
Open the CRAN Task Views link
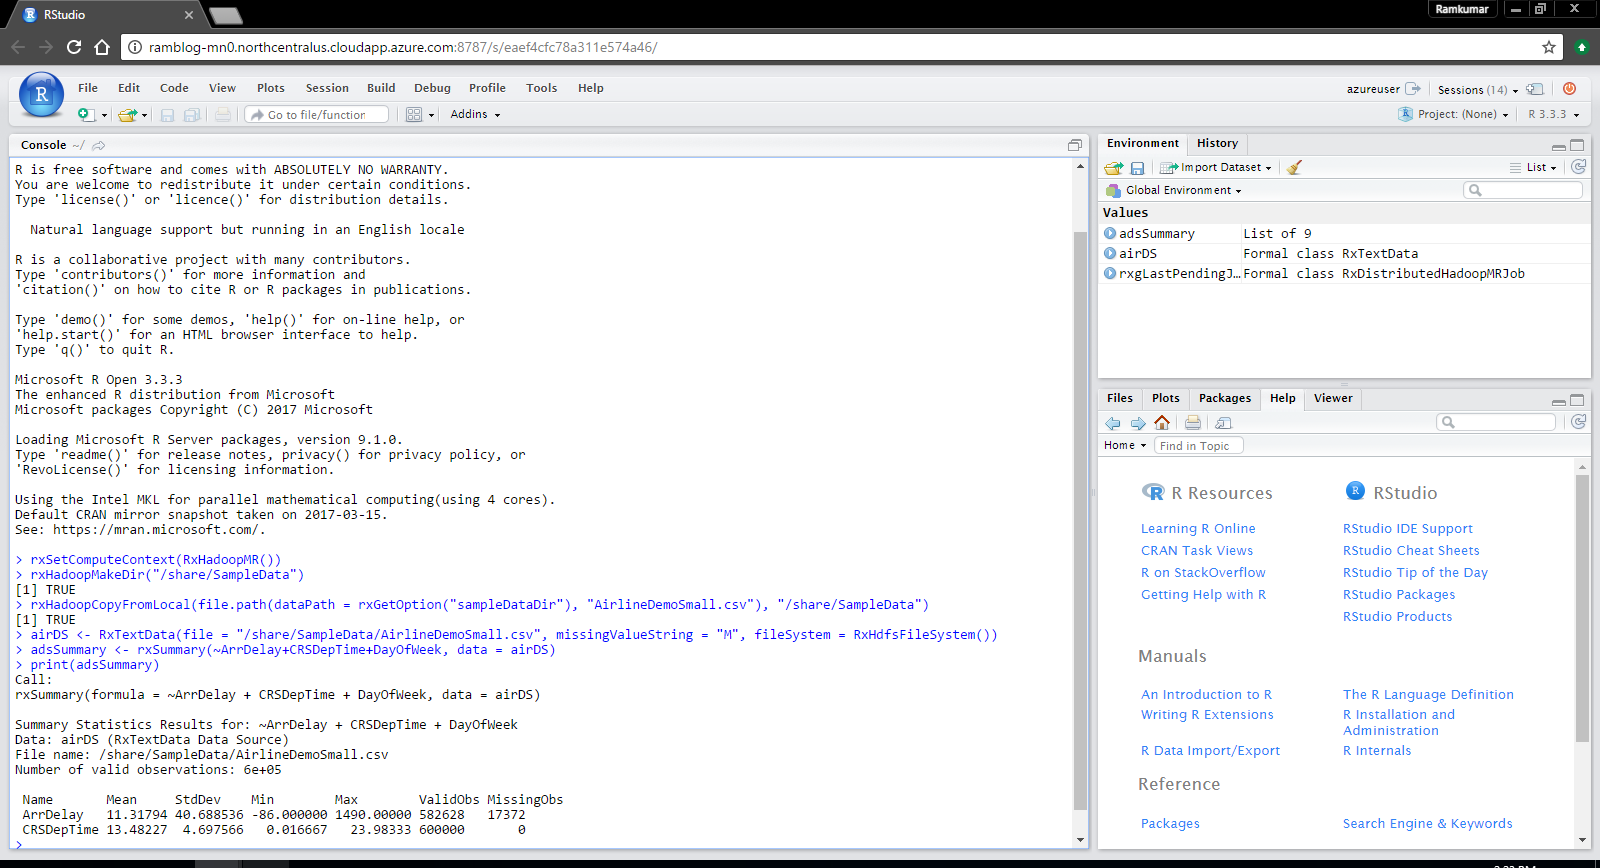tap(1197, 551)
